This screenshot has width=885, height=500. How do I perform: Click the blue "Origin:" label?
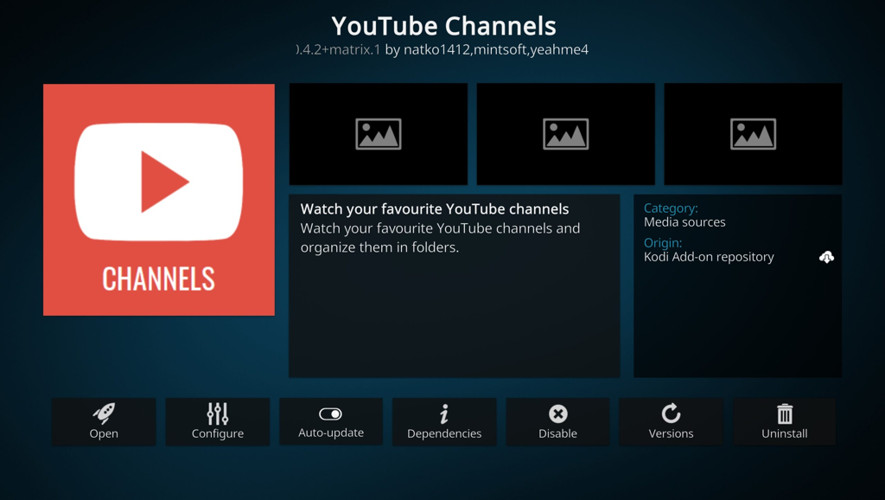(663, 243)
